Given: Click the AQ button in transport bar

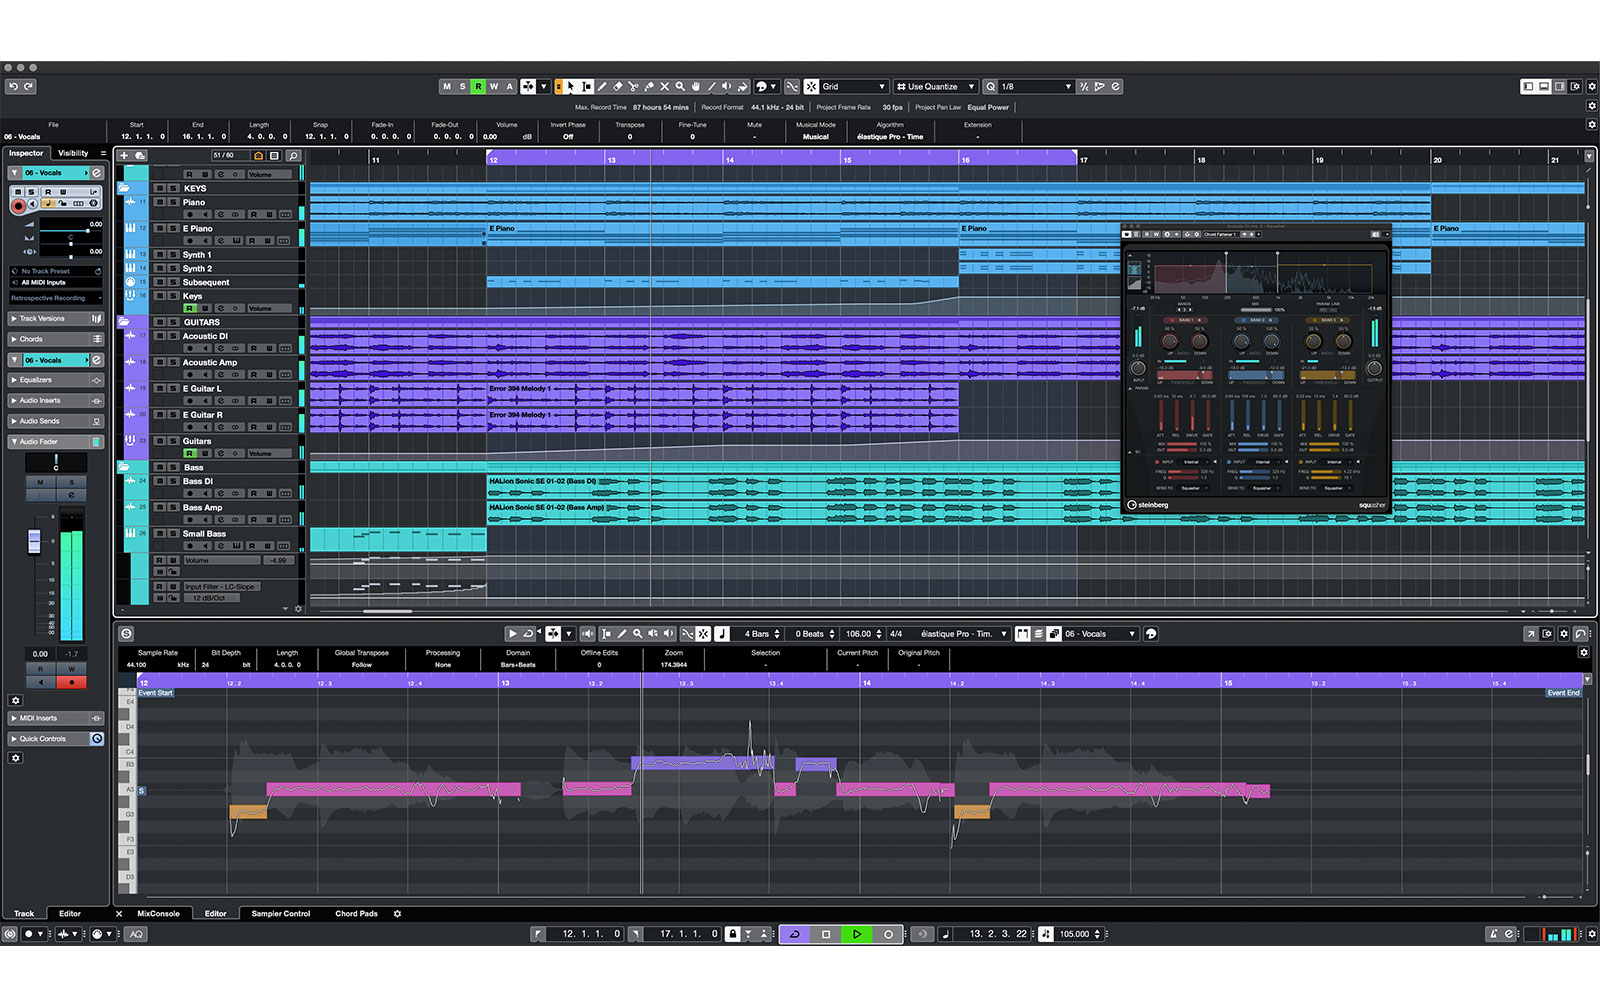Looking at the screenshot, I should tap(136, 934).
